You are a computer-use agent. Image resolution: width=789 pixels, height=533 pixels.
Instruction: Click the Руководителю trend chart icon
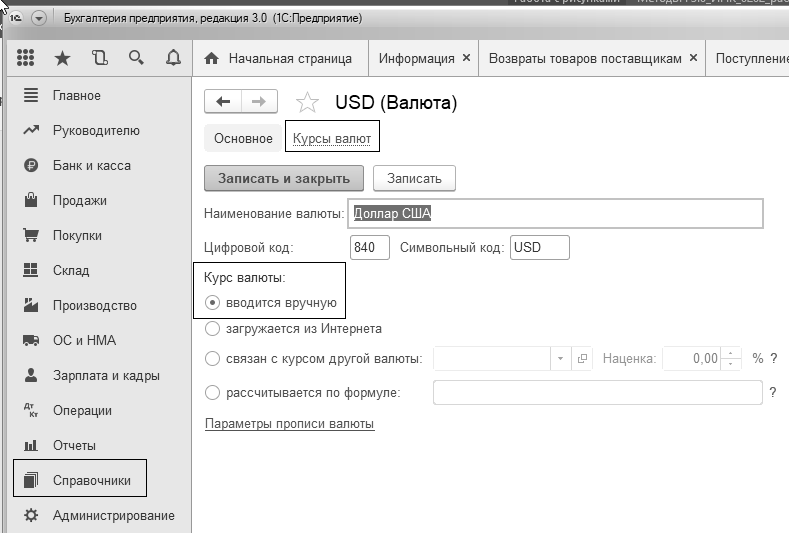coord(31,130)
